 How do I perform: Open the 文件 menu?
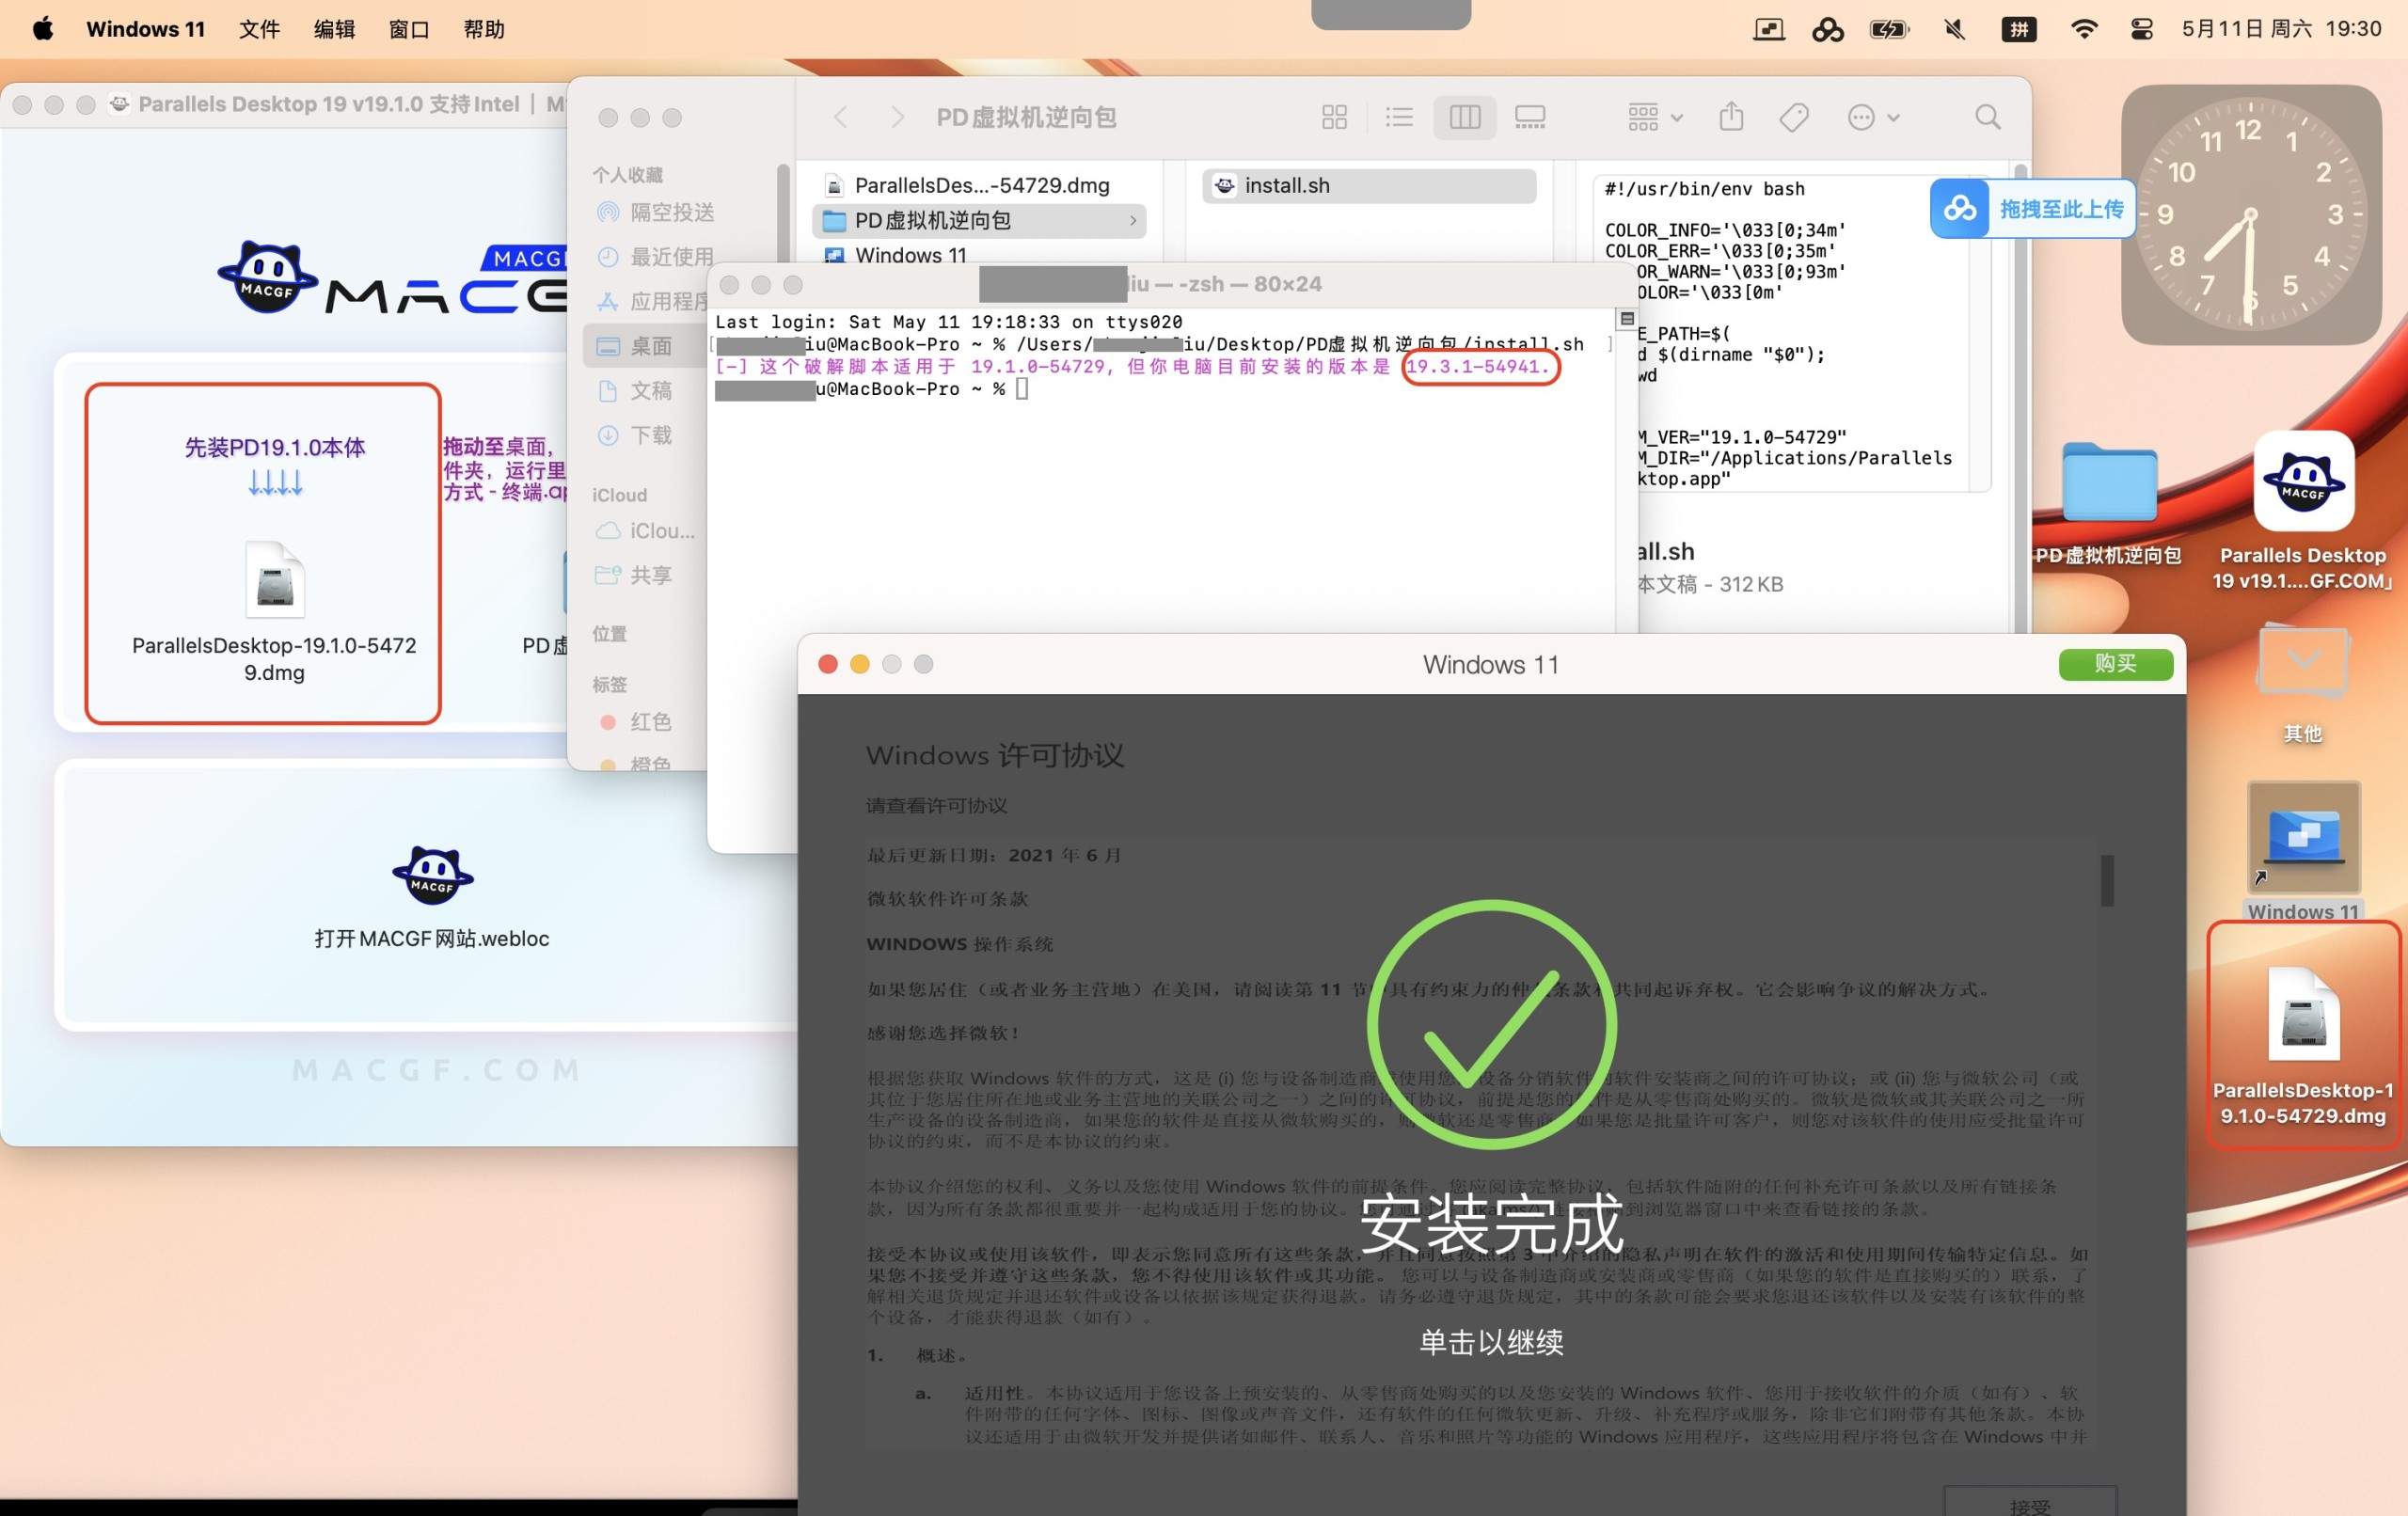[258, 29]
